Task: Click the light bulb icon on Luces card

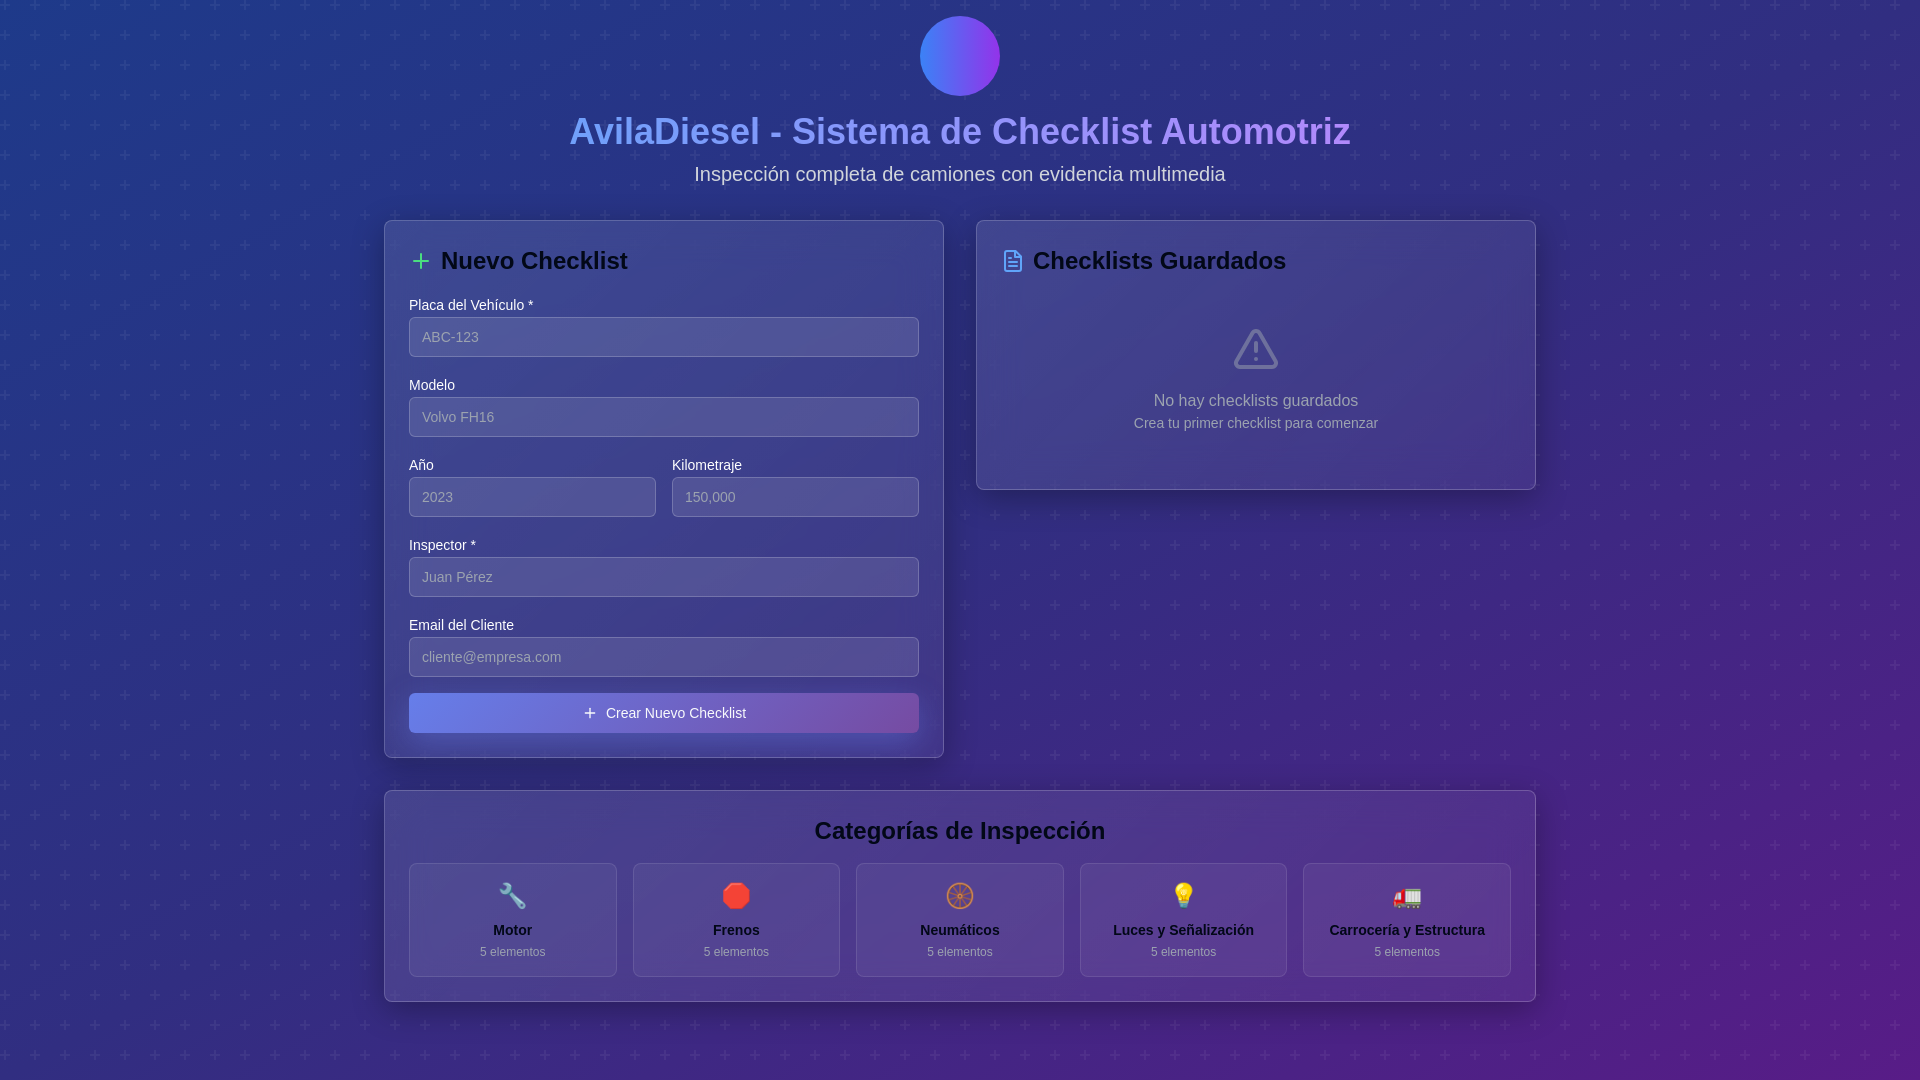Action: pos(1183,896)
